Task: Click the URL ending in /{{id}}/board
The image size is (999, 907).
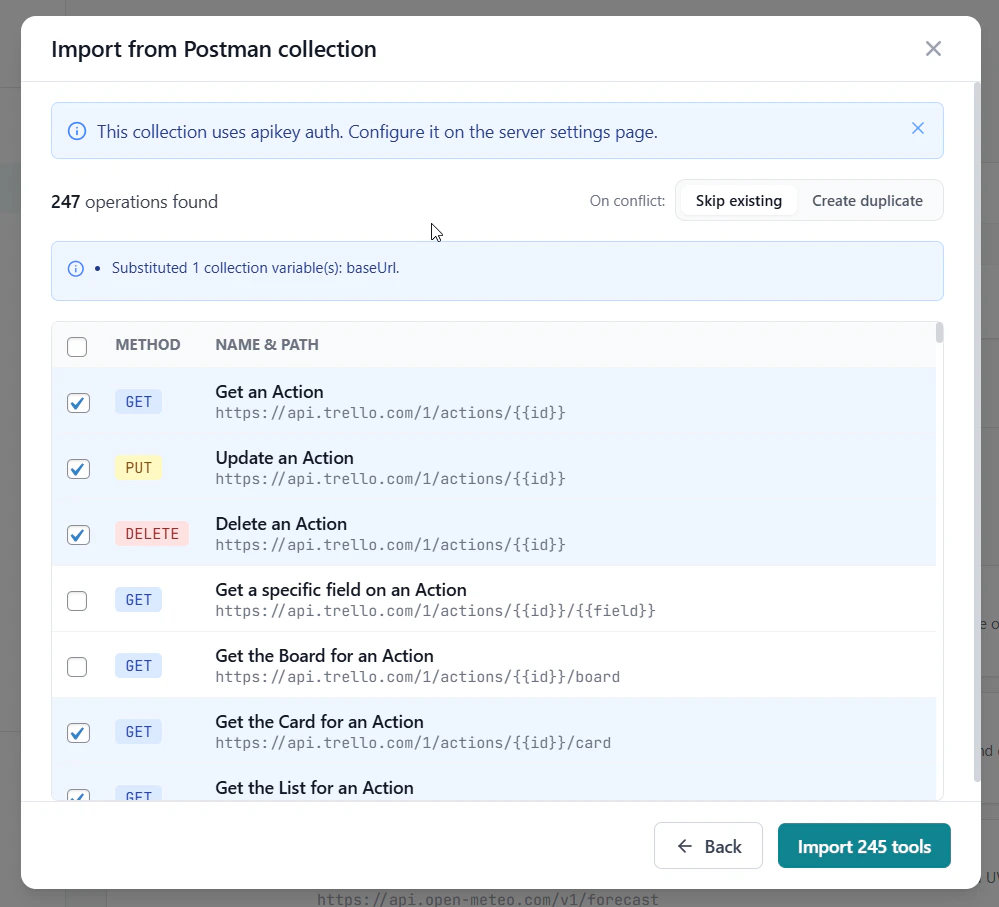Action: [417, 676]
